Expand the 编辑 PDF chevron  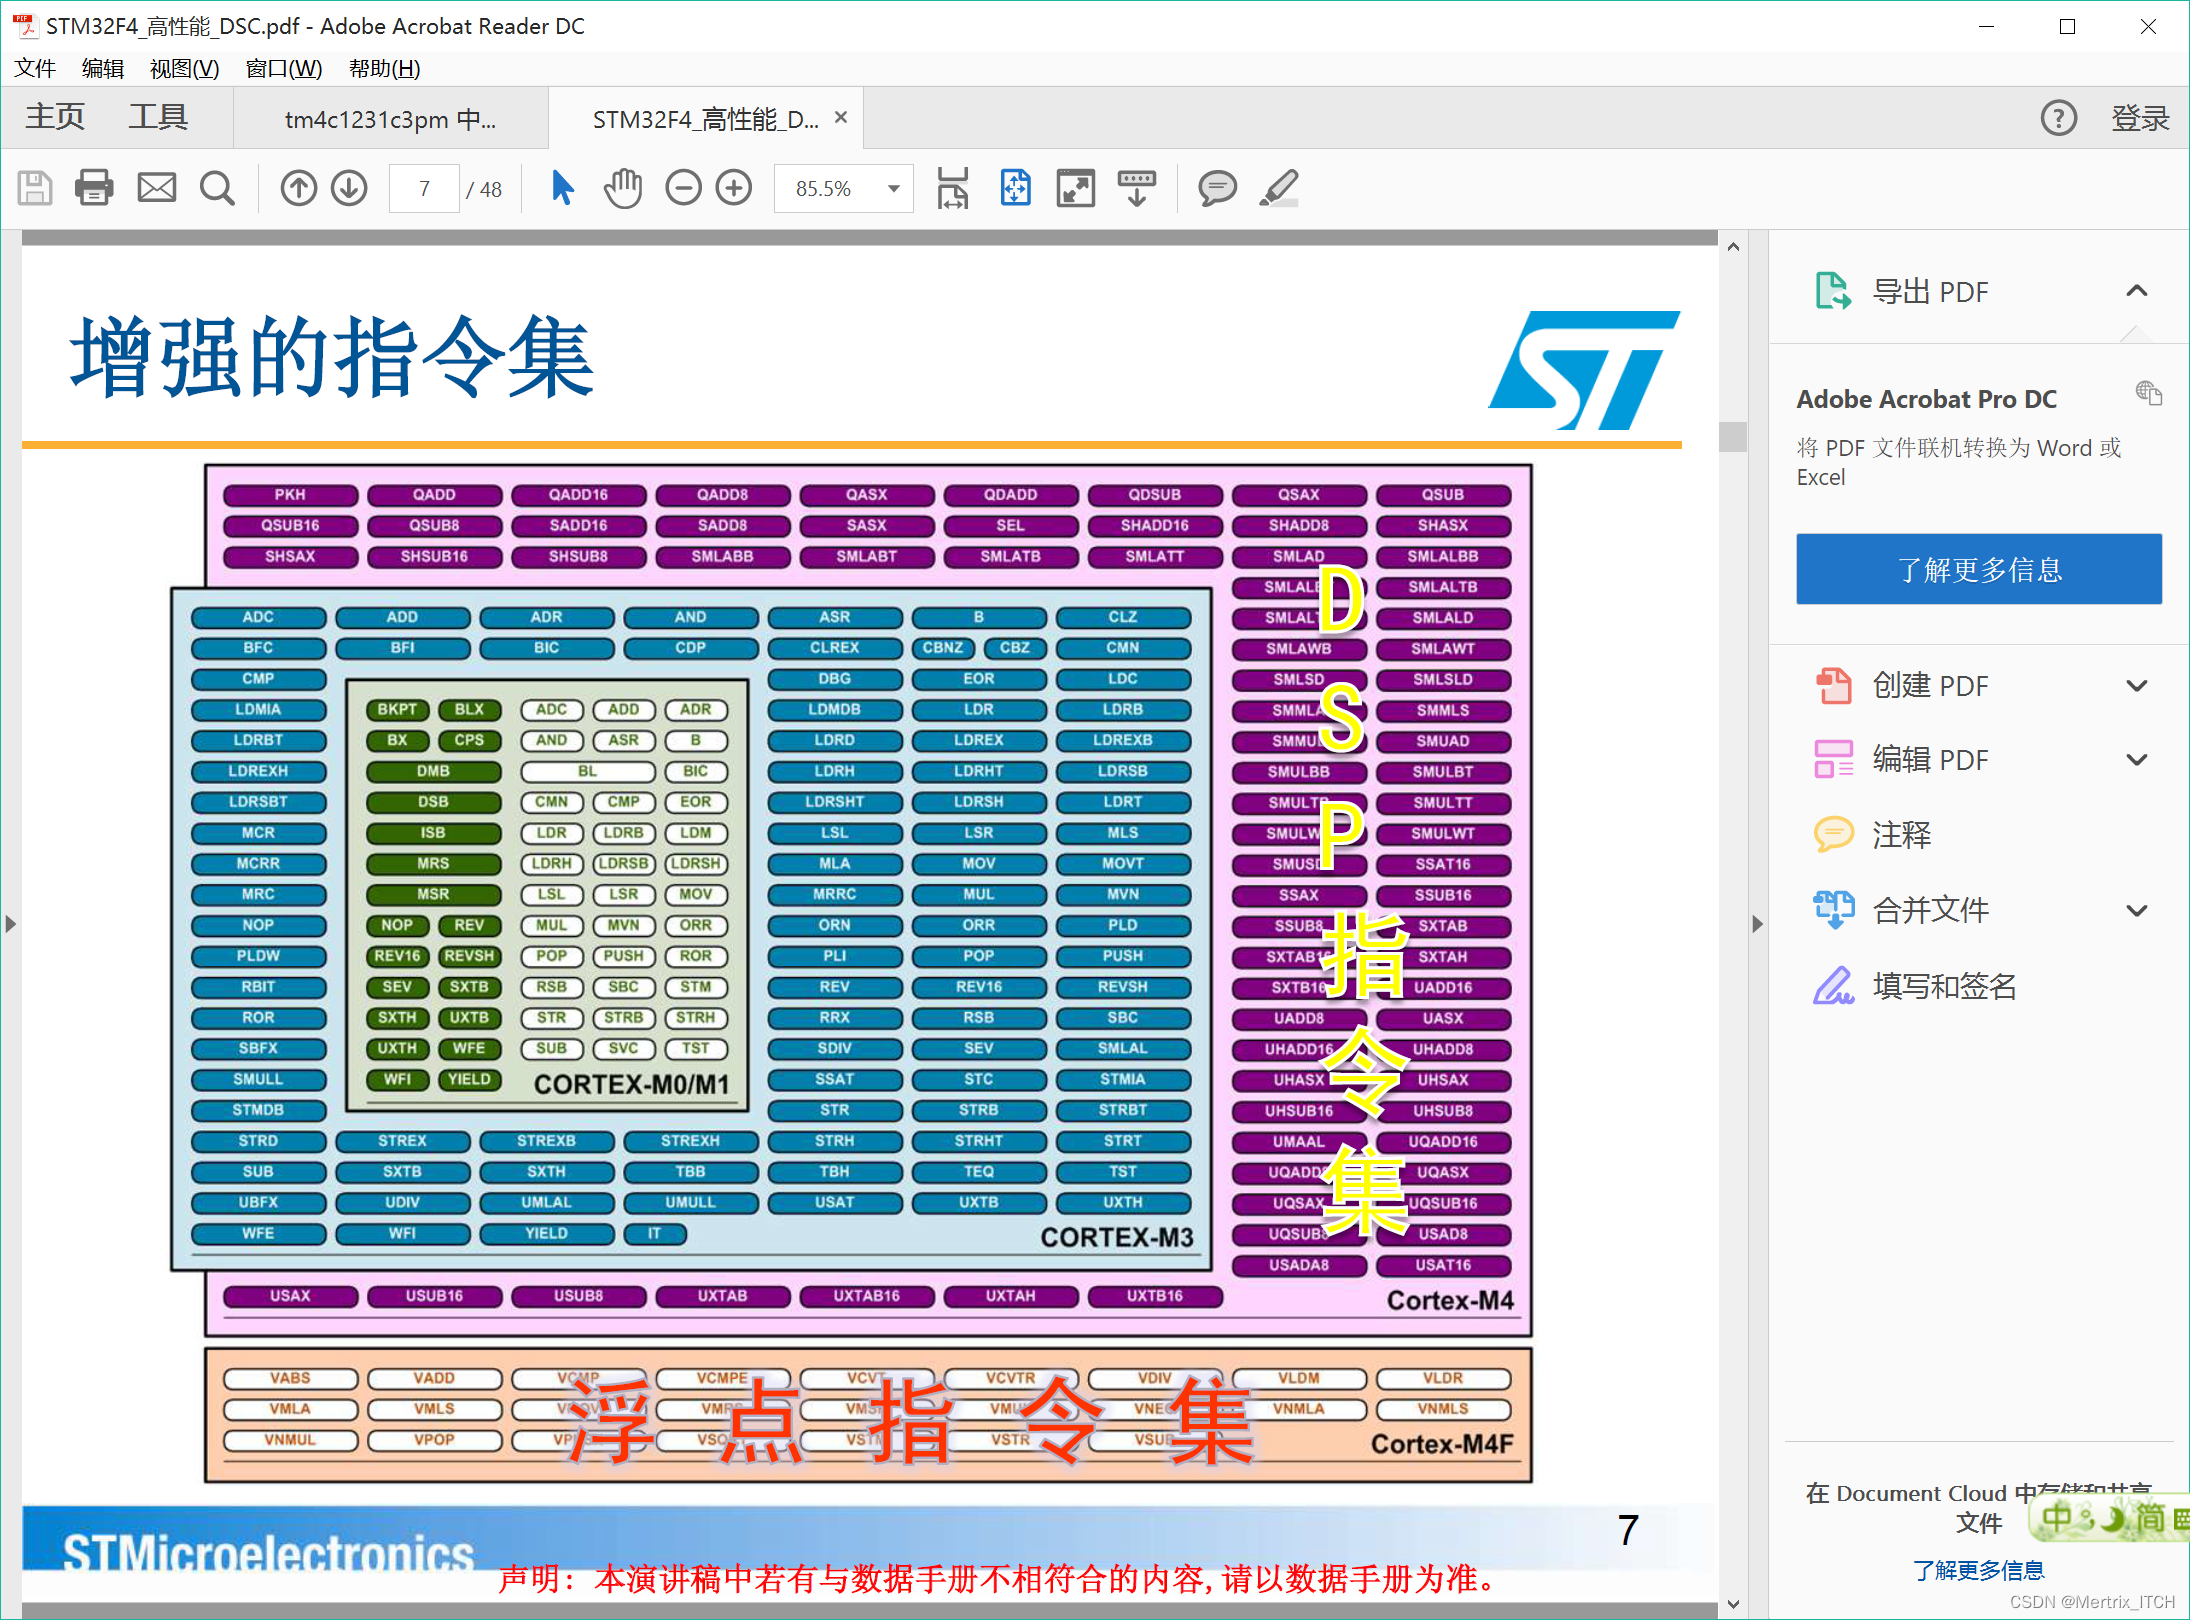[x=2137, y=759]
